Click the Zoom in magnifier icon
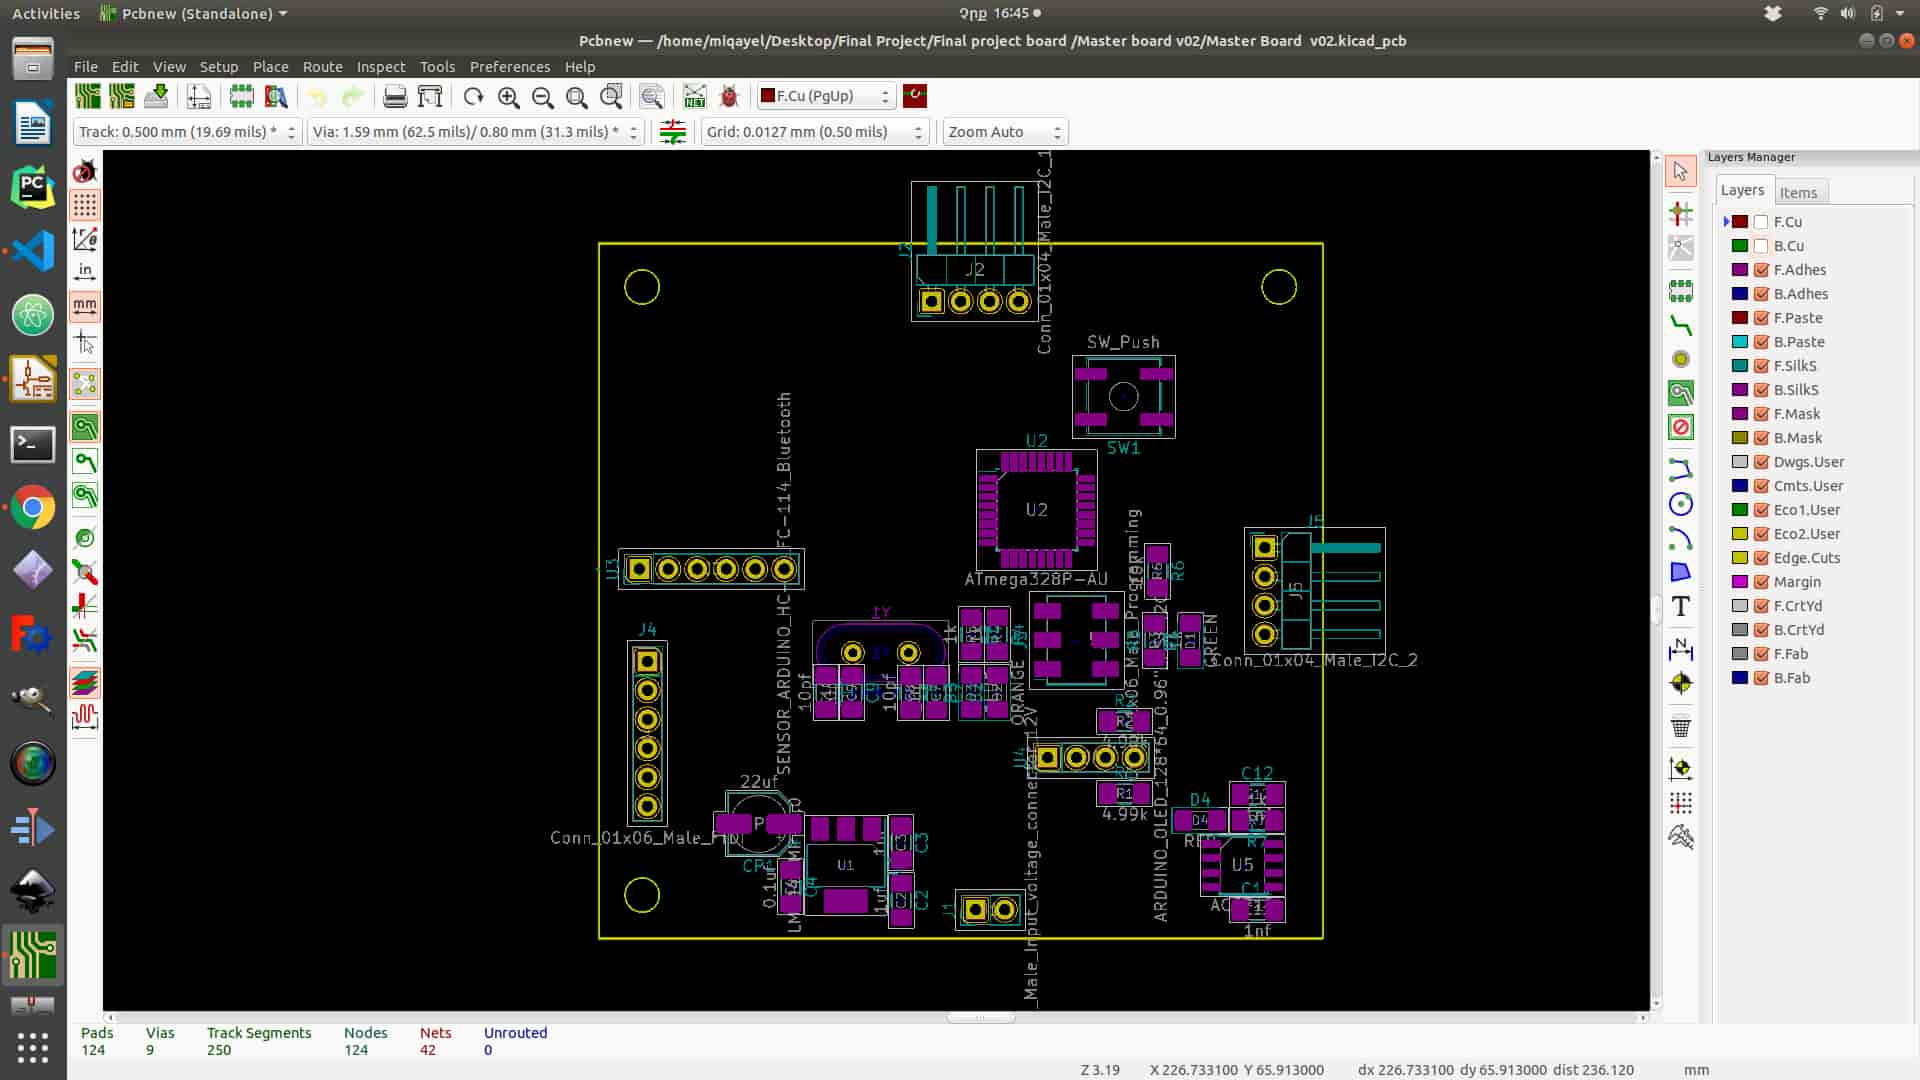 pyautogui.click(x=508, y=96)
